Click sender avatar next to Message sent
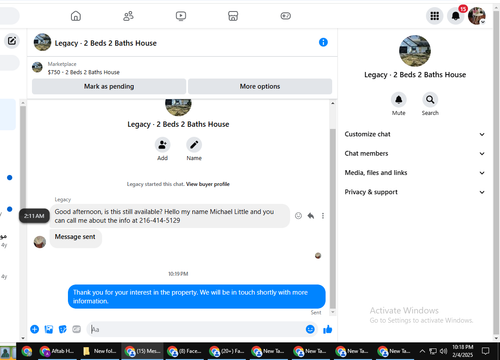The height and width of the screenshot is (360, 500). pyautogui.click(x=40, y=242)
